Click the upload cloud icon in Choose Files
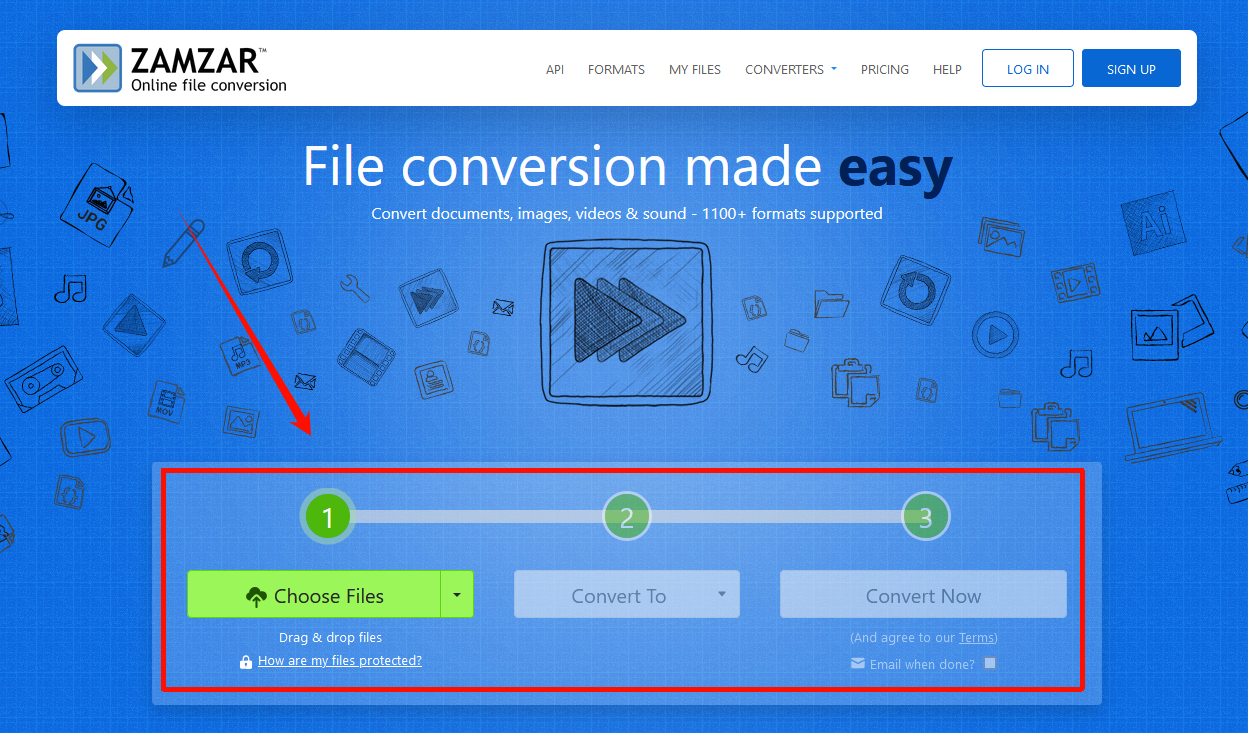The height and width of the screenshot is (733, 1248). coord(257,597)
